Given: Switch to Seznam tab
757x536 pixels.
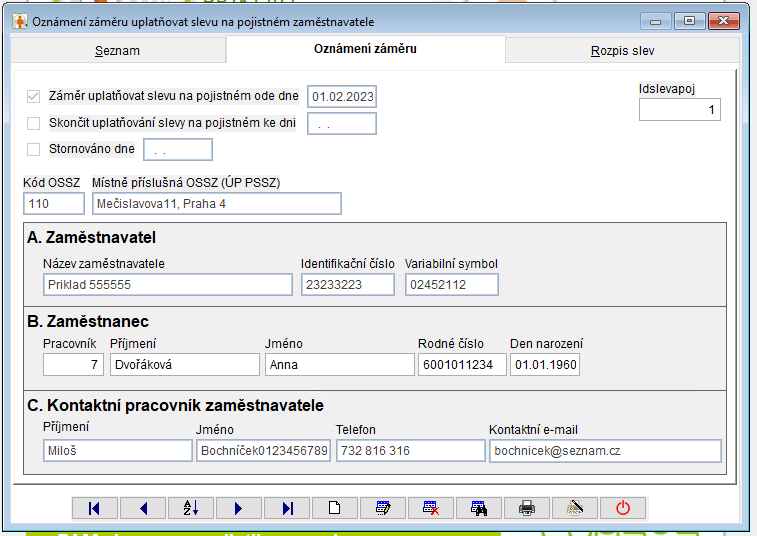Looking at the screenshot, I should (118, 51).
